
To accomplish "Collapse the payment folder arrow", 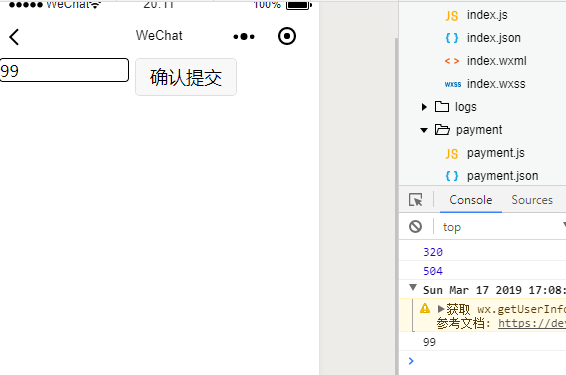I will coord(424,130).
